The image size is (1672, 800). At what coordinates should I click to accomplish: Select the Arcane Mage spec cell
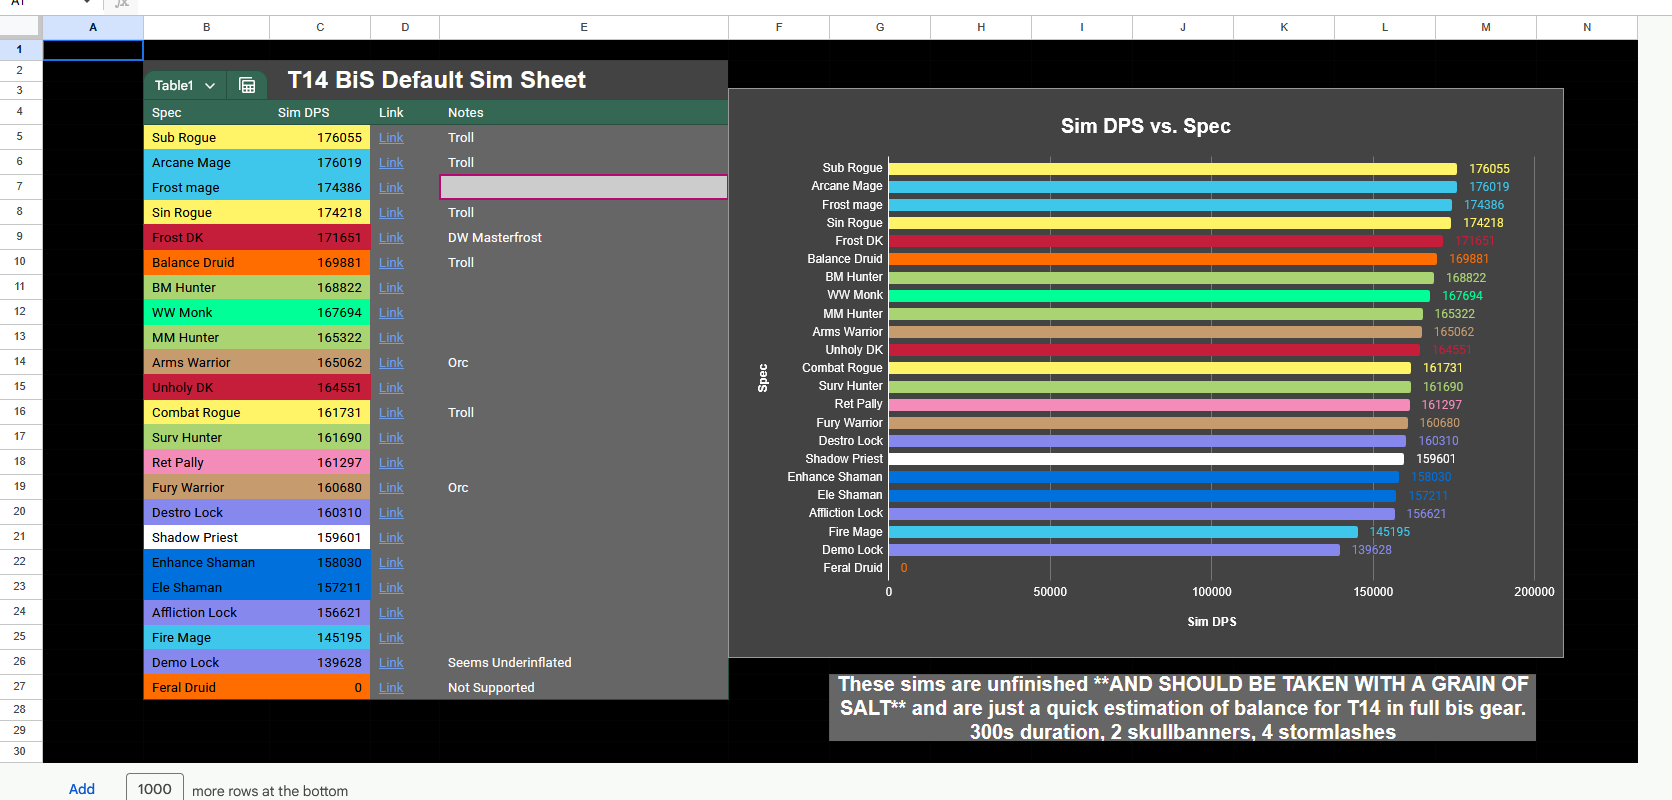207,163
